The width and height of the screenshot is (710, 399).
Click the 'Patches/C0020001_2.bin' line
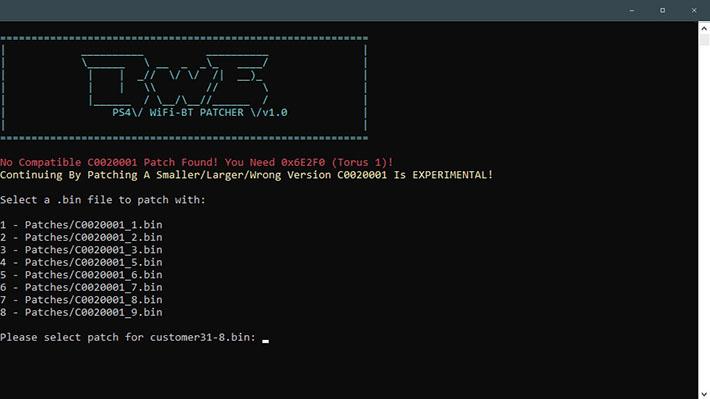pos(81,237)
